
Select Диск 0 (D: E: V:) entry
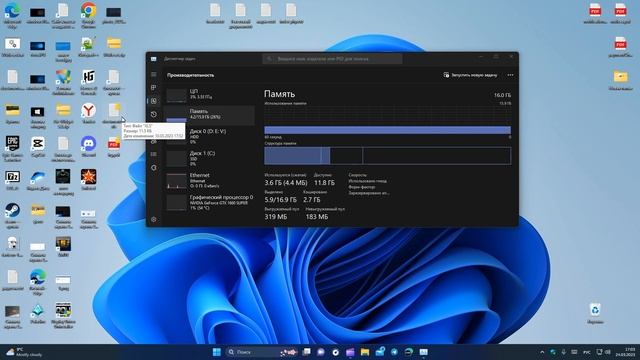pyautogui.click(x=210, y=136)
